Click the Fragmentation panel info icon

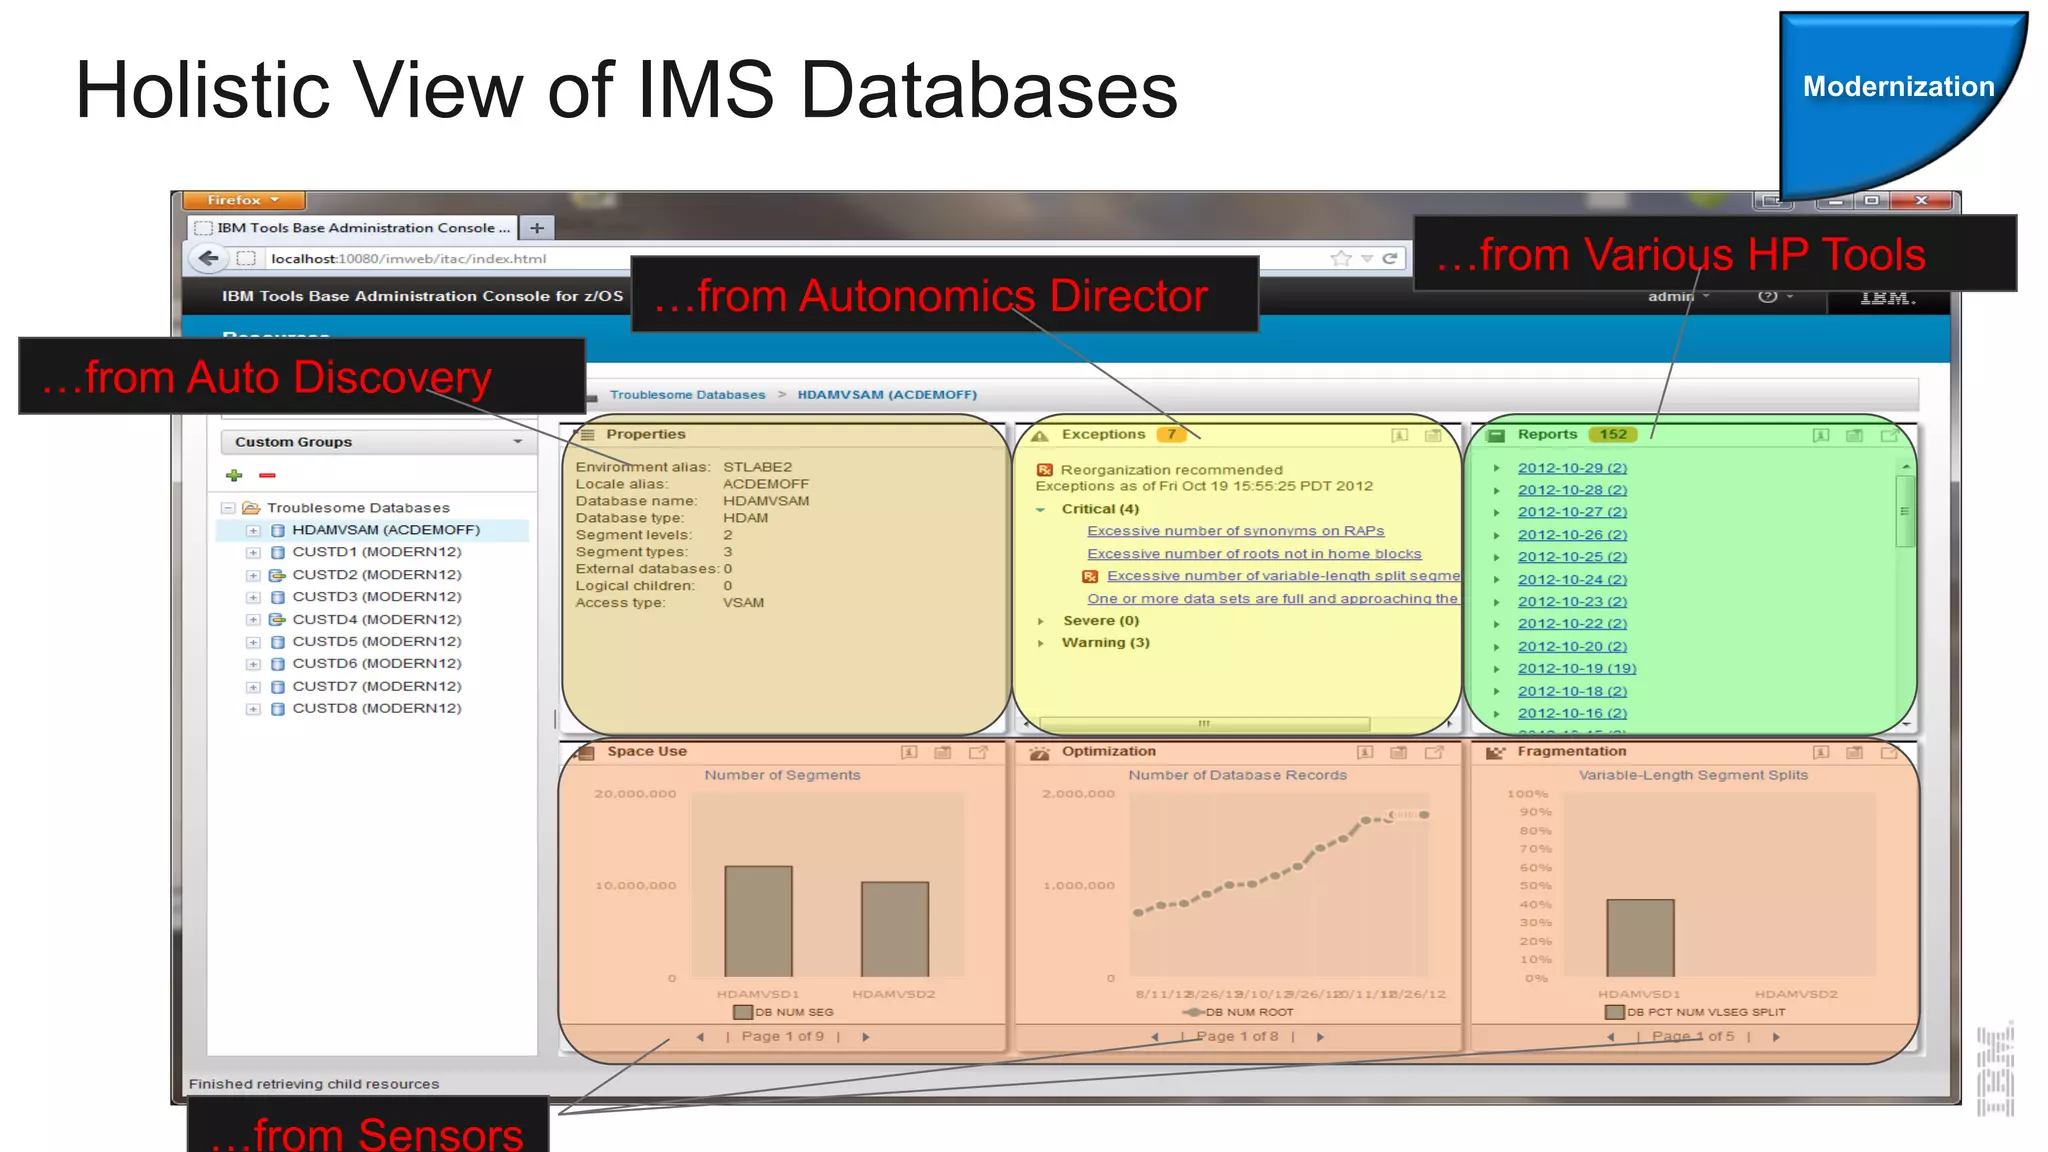tap(1821, 752)
